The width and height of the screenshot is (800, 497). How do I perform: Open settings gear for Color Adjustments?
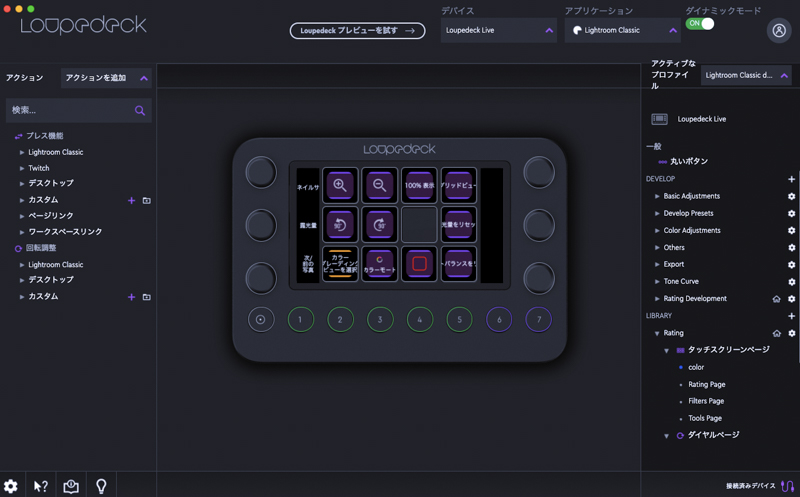pyautogui.click(x=791, y=230)
